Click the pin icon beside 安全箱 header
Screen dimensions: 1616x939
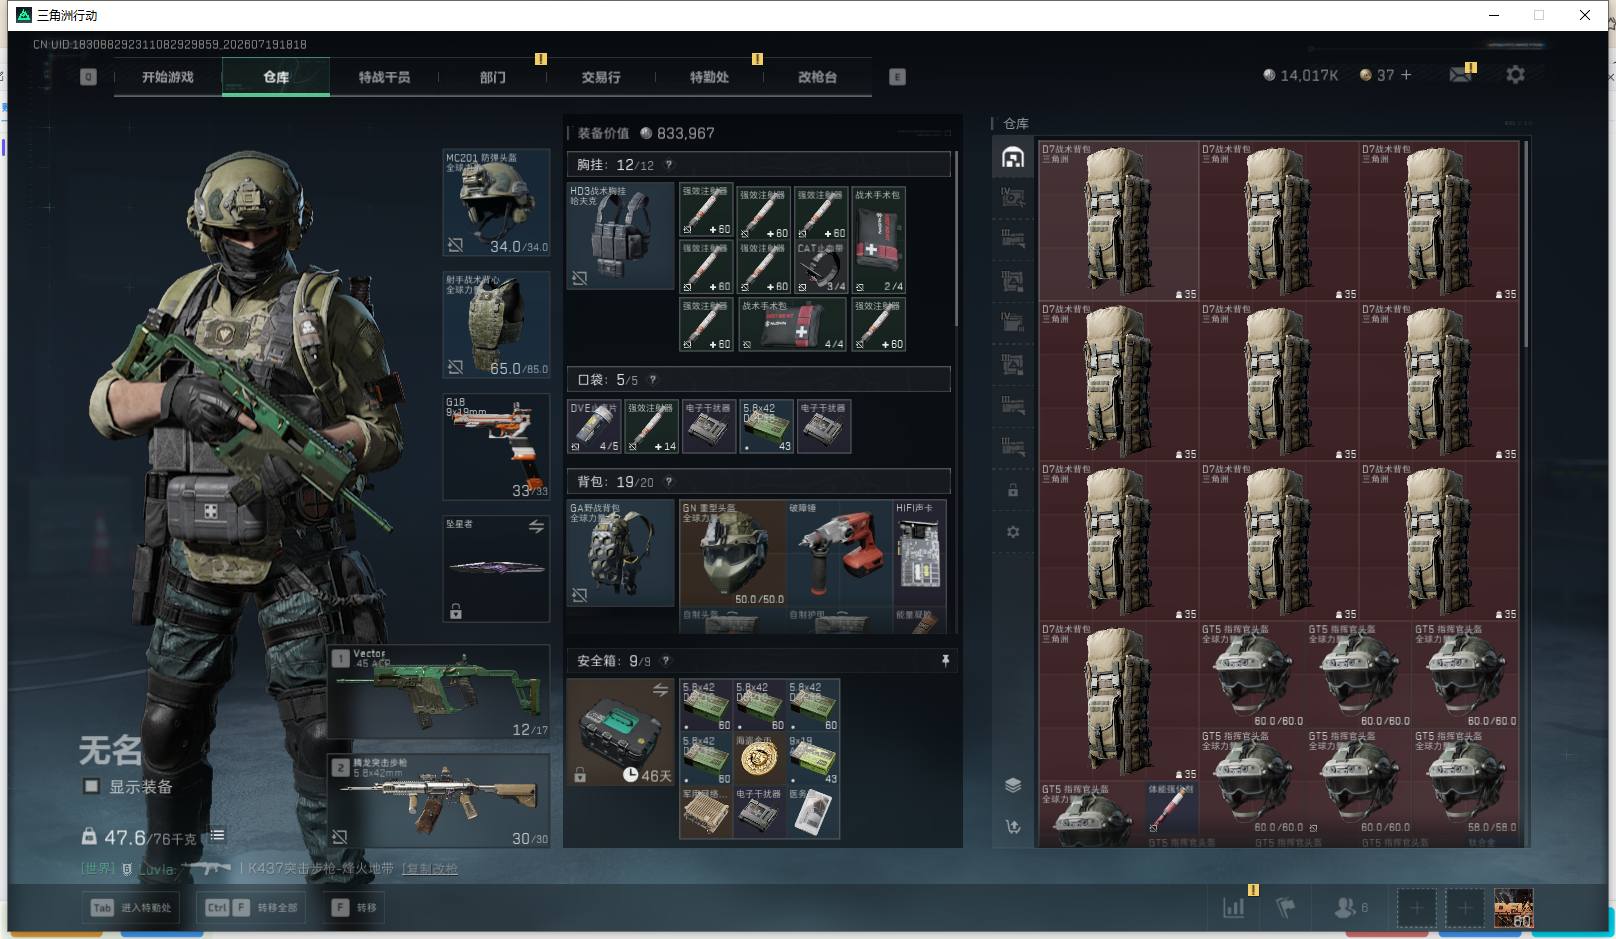pyautogui.click(x=944, y=661)
